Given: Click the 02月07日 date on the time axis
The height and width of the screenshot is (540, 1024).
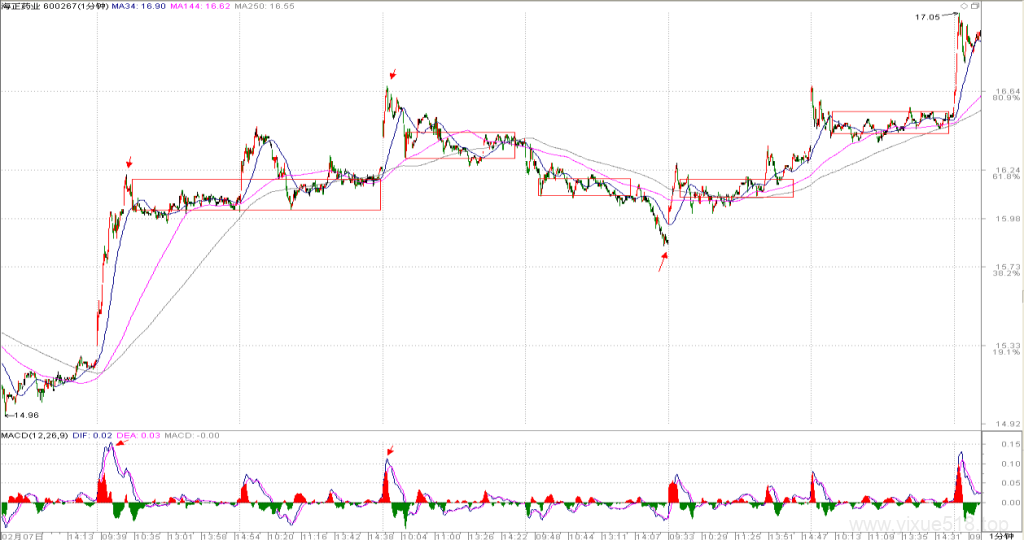Looking at the screenshot, I should (x=22, y=536).
